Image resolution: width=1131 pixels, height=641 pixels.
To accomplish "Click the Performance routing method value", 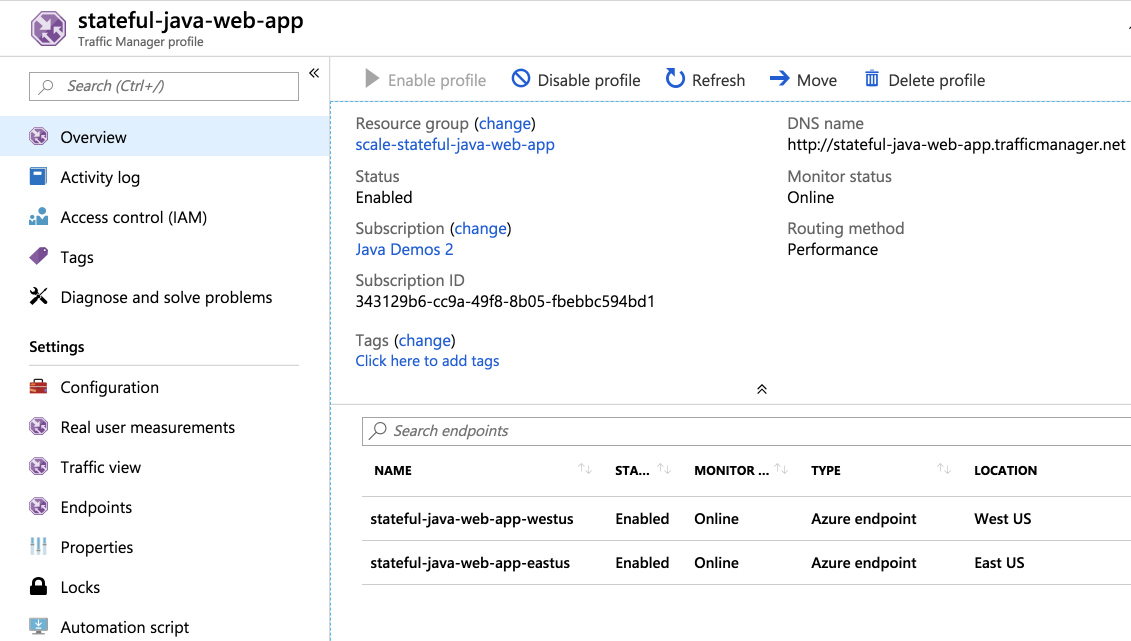I will 833,249.
